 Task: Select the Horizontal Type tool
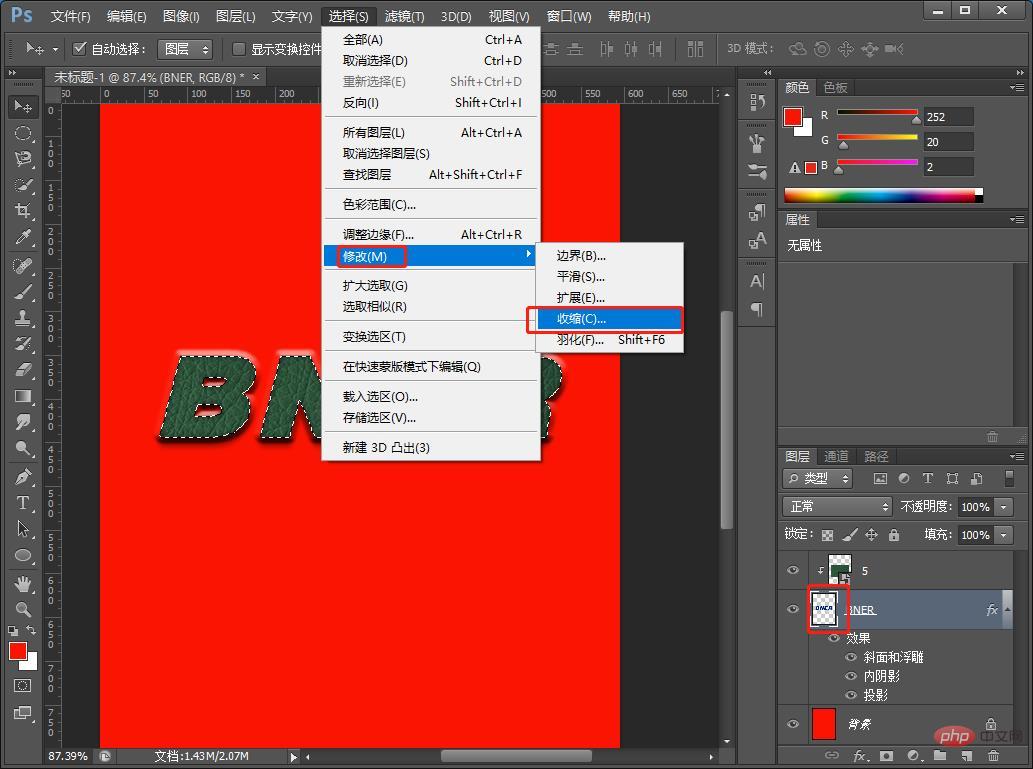pos(23,503)
